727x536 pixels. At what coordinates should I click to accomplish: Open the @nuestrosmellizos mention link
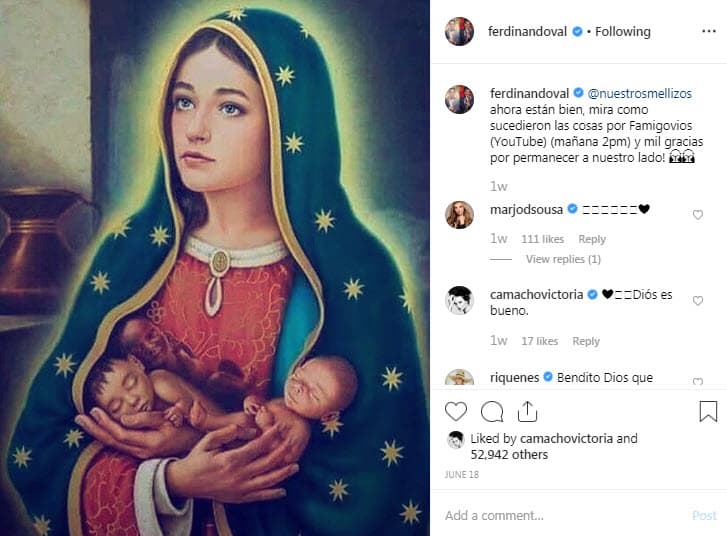coord(639,94)
